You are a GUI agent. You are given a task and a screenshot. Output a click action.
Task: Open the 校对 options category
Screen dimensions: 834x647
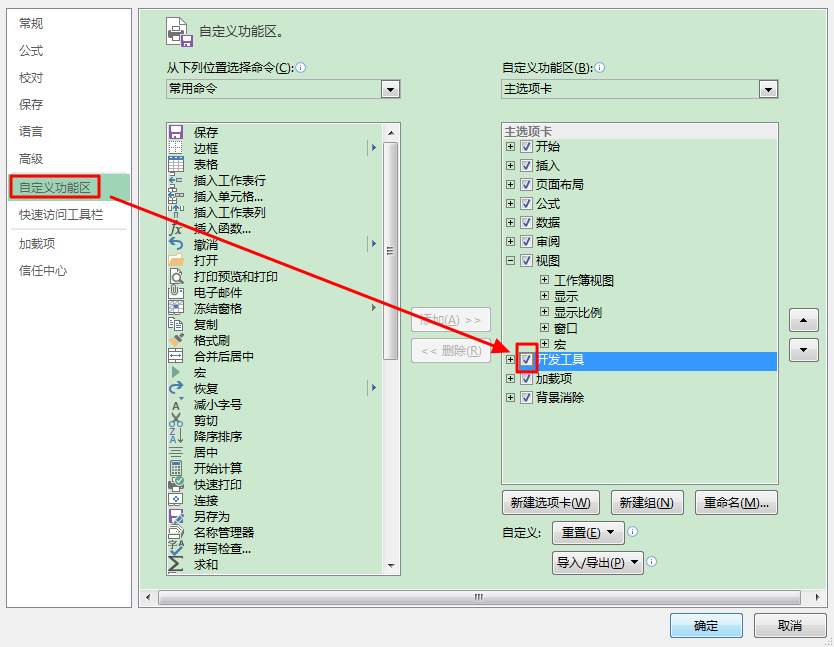(31, 78)
